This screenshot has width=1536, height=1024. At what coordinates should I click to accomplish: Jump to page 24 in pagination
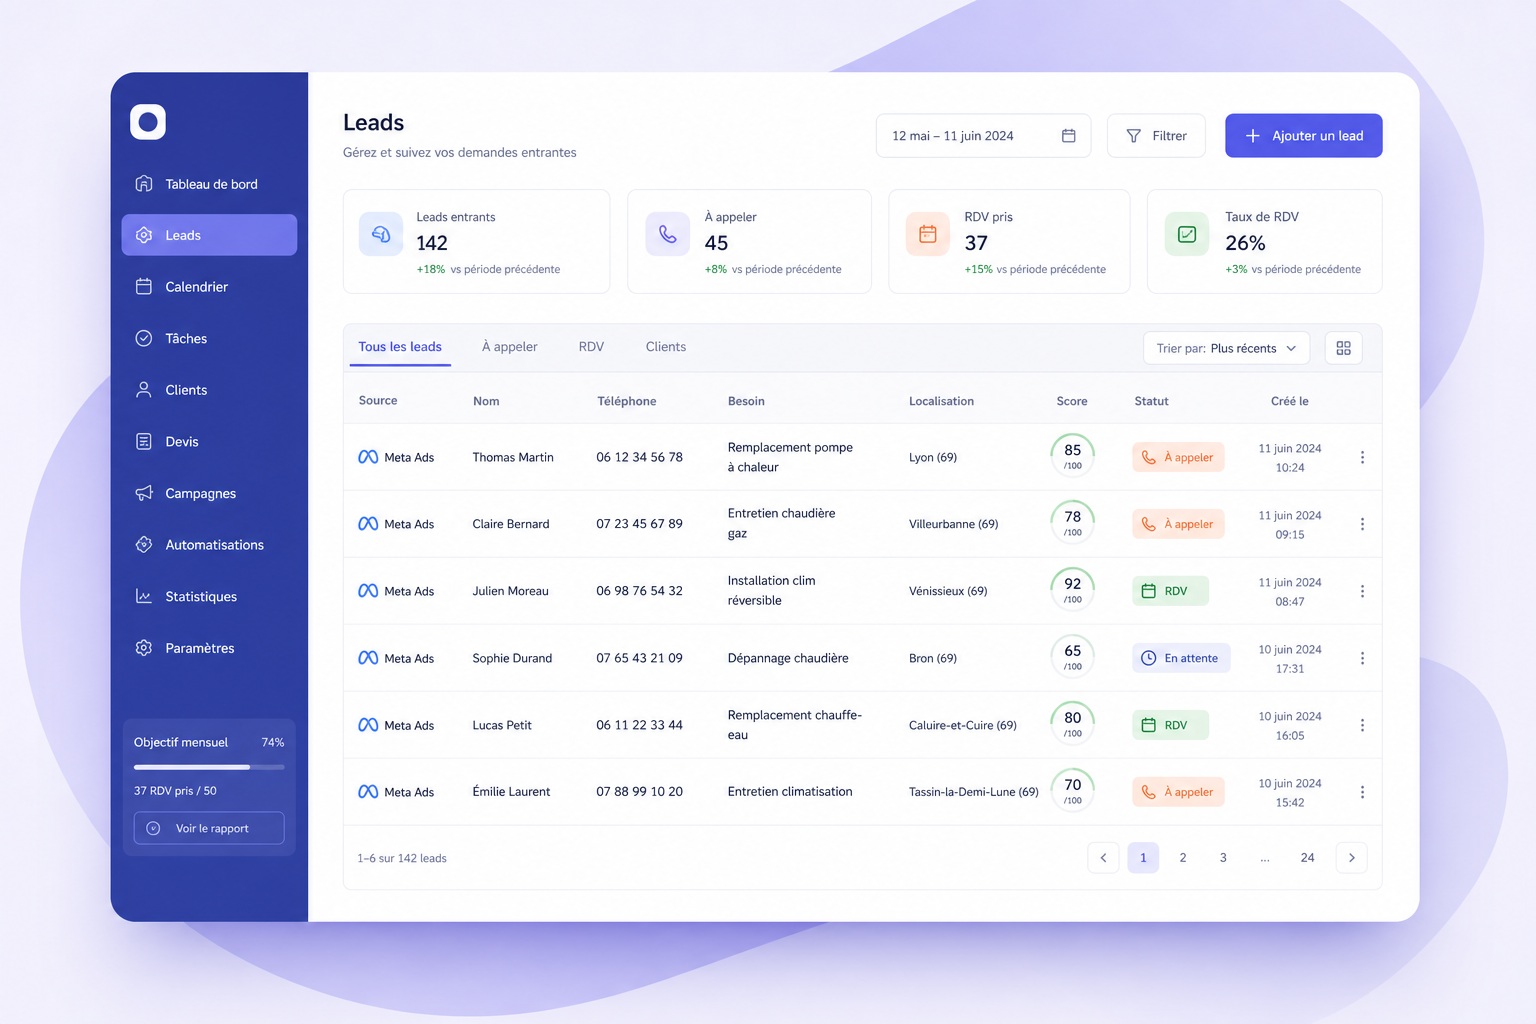click(x=1307, y=858)
